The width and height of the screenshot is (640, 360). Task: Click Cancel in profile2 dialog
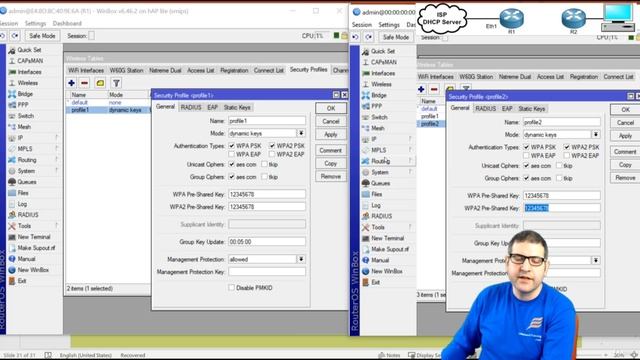(625, 122)
